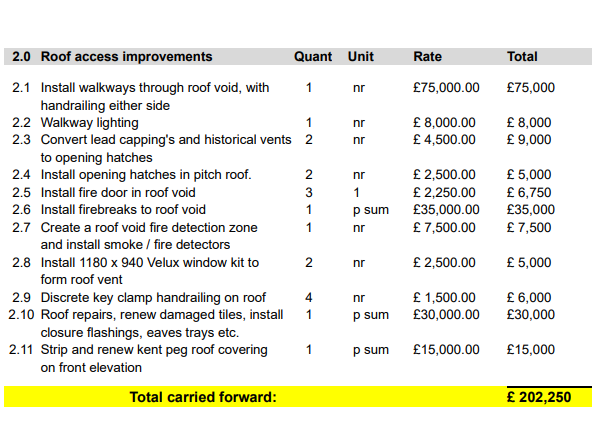Select the Velux window kit item description
597x437 pixels.
pos(150,271)
